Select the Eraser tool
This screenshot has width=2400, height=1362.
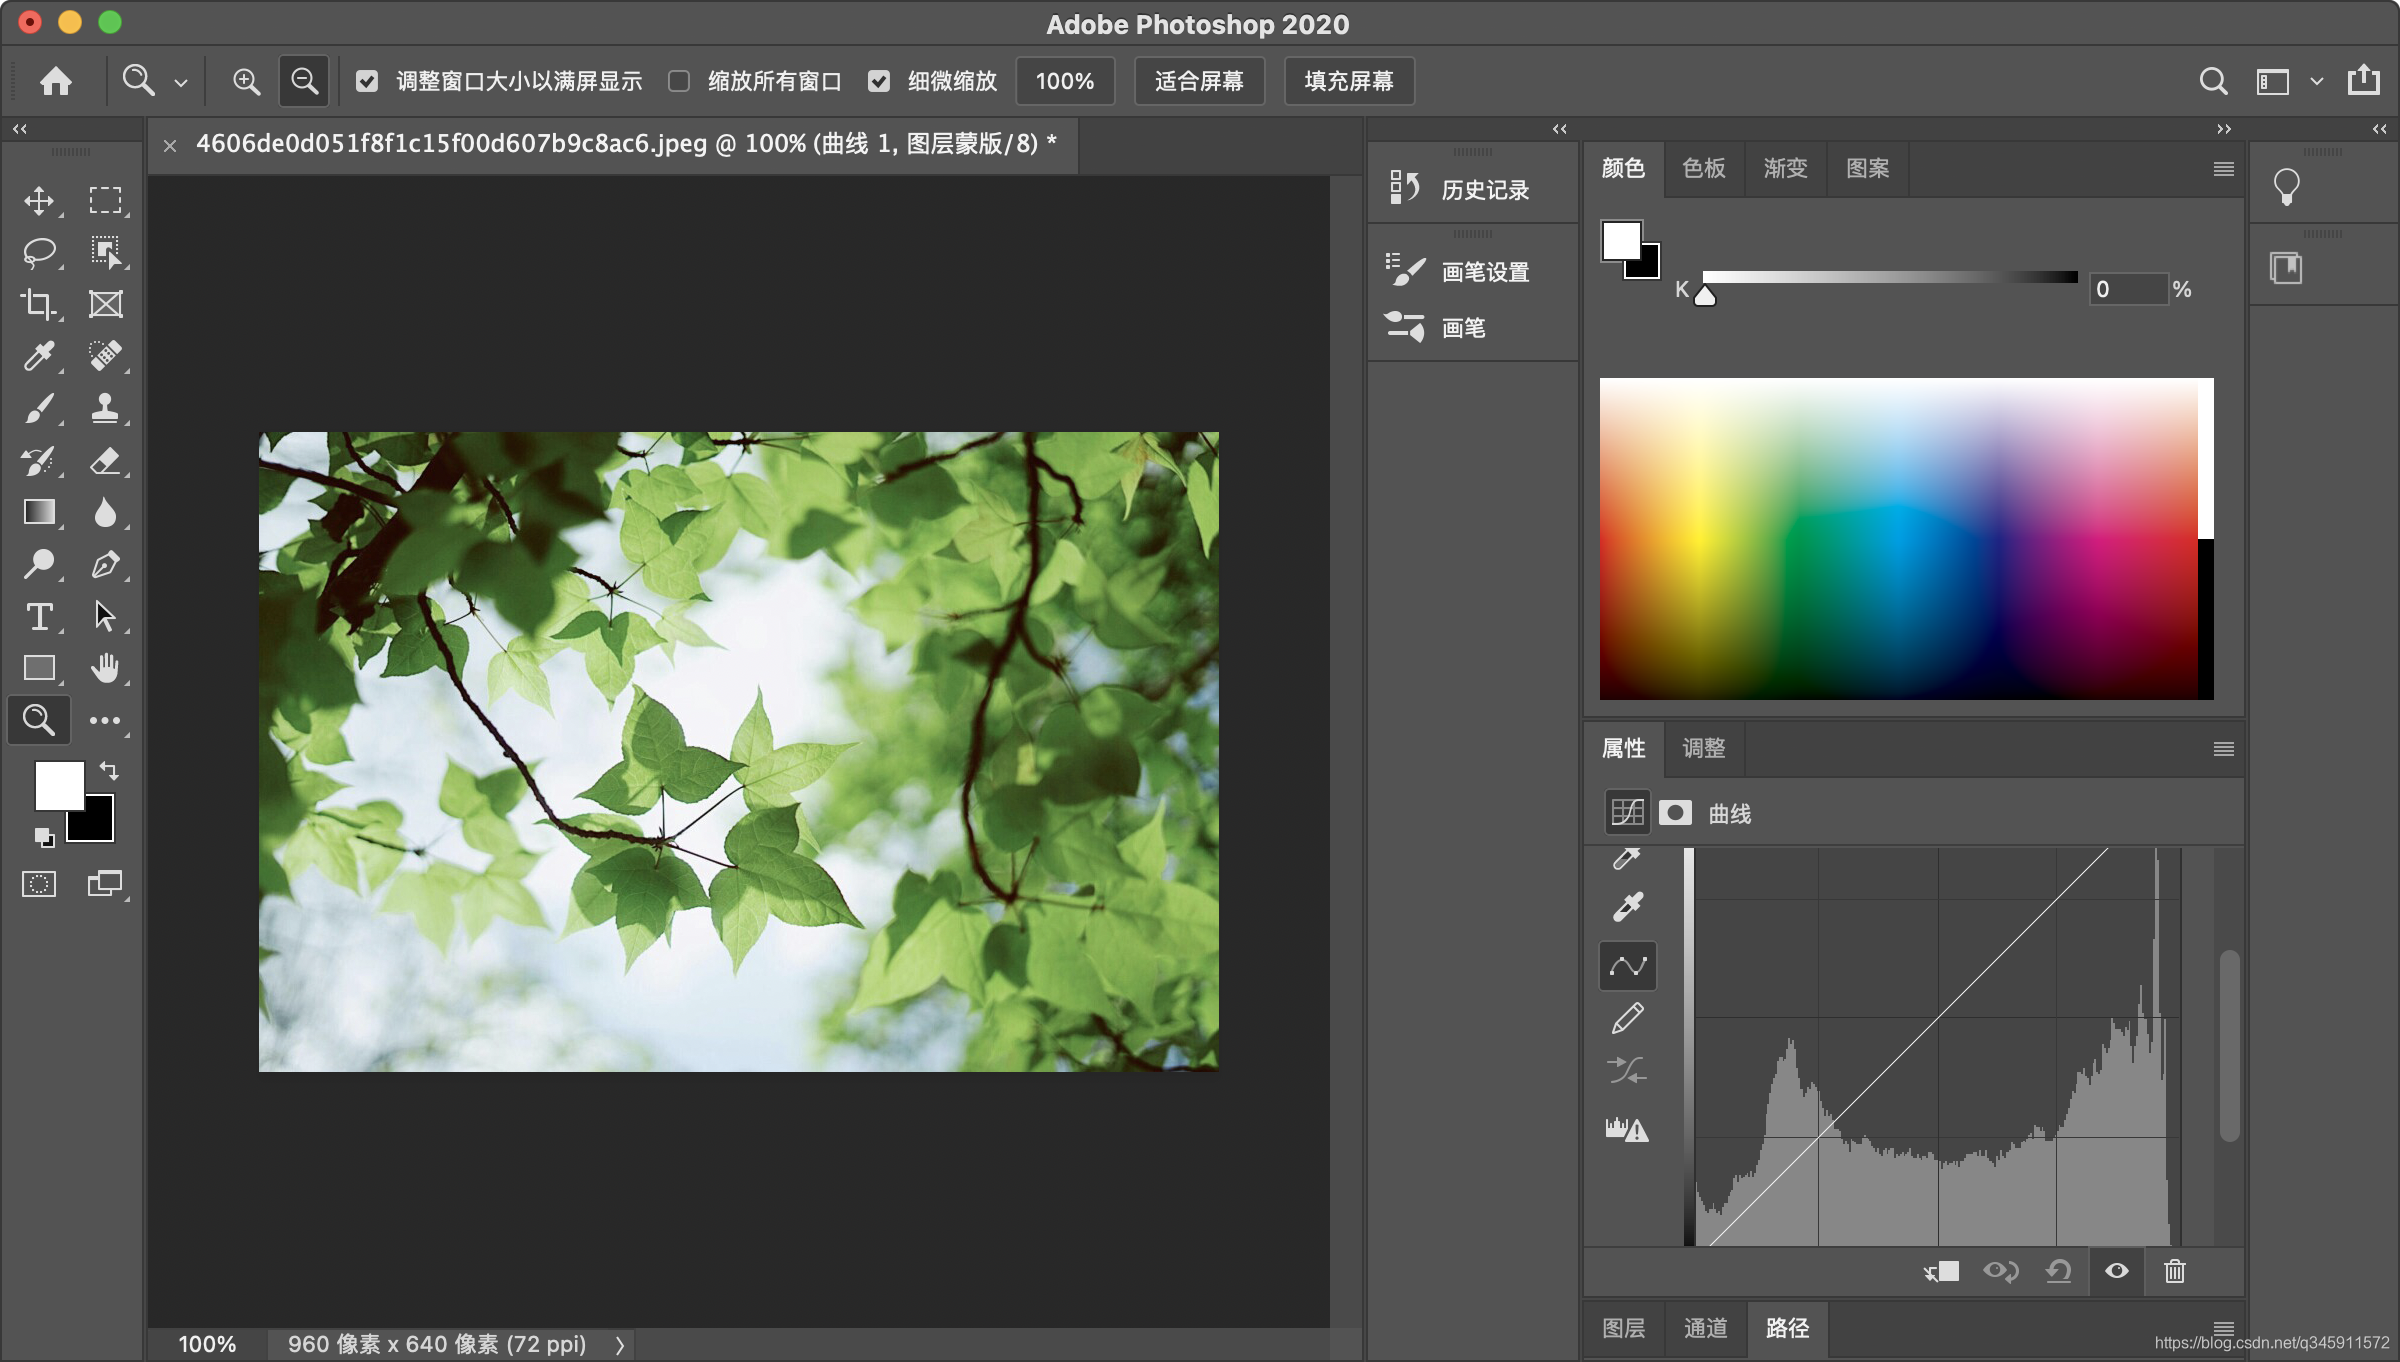coord(105,460)
